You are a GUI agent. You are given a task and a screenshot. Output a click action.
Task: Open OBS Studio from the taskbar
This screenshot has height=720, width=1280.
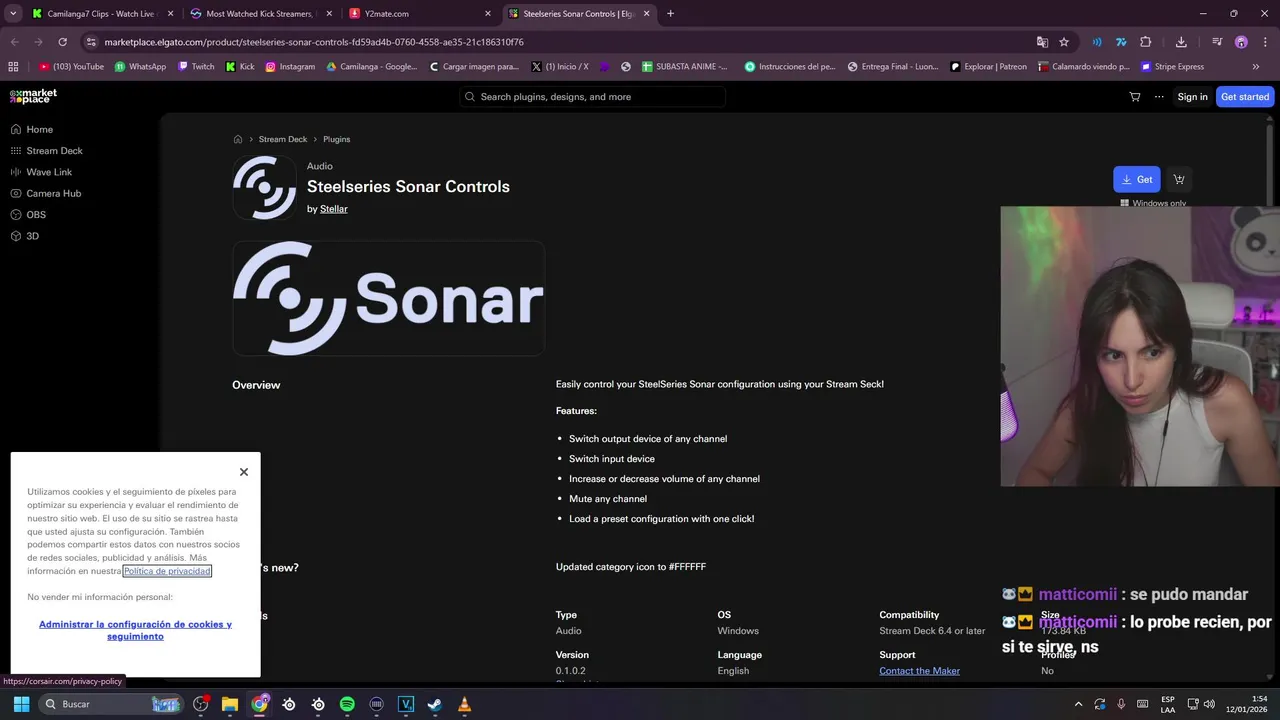[x=201, y=704]
